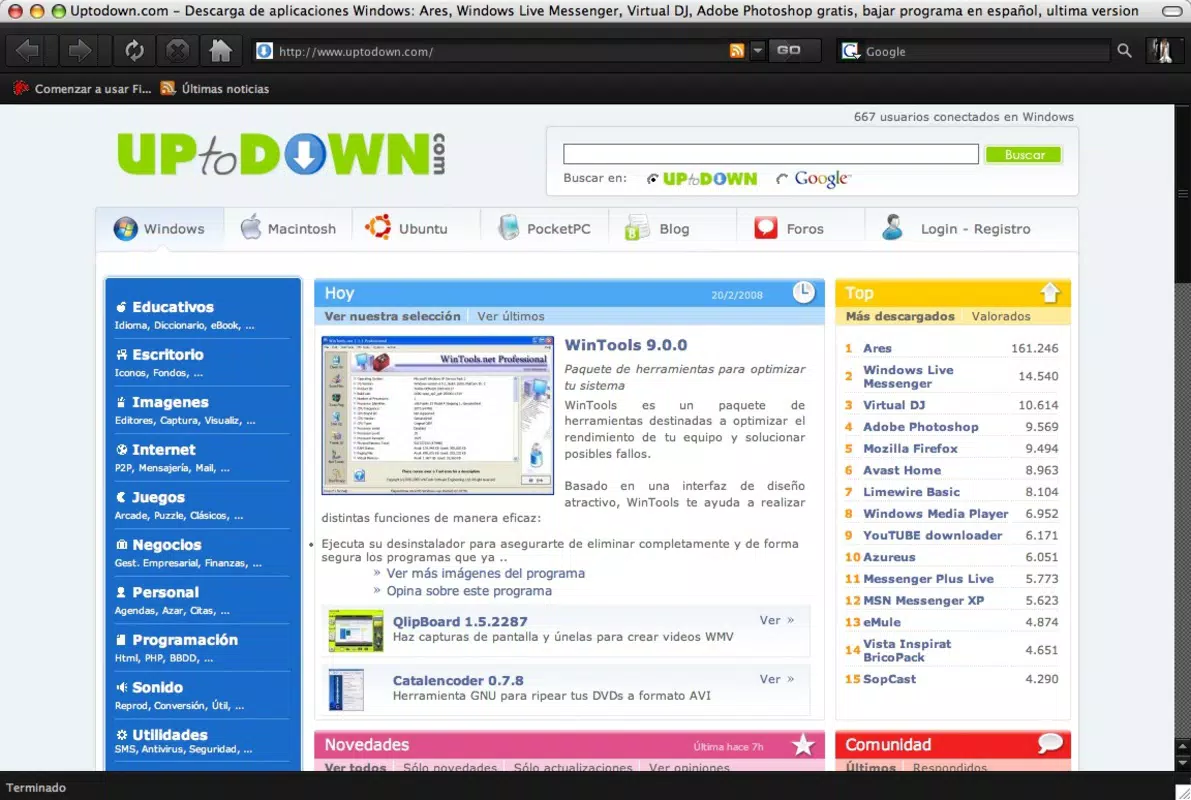Viewport: 1191px width, 800px height.
Task: Select the UptoDown search radio button
Action: point(652,179)
